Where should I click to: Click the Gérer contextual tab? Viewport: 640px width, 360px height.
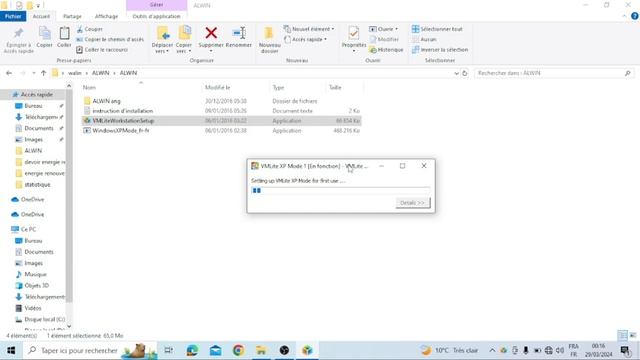pyautogui.click(x=156, y=5)
